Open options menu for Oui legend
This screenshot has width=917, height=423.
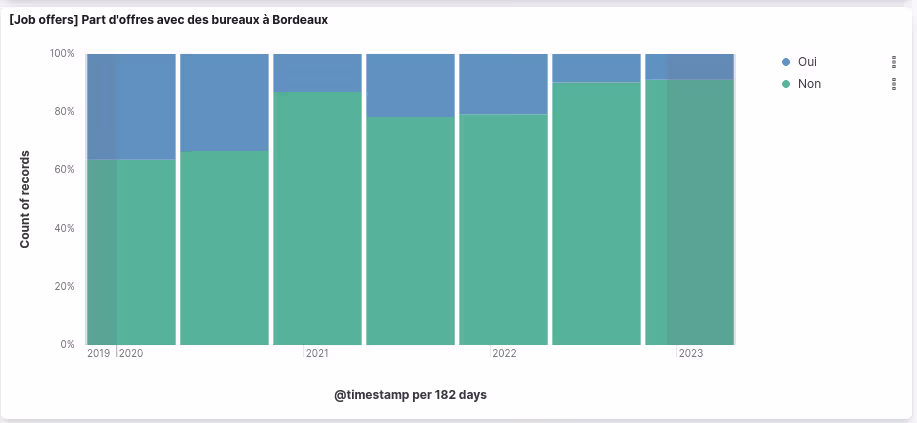(893, 62)
